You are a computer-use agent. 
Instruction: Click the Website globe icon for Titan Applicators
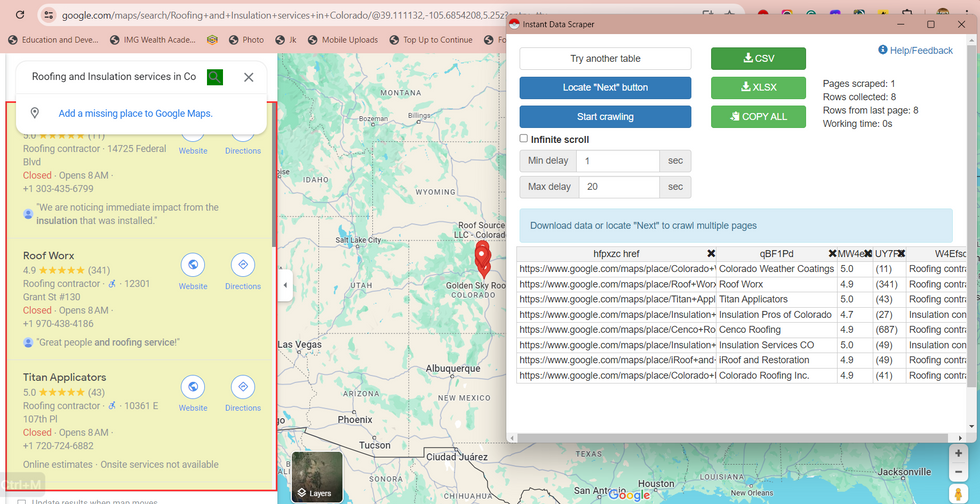pos(193,387)
